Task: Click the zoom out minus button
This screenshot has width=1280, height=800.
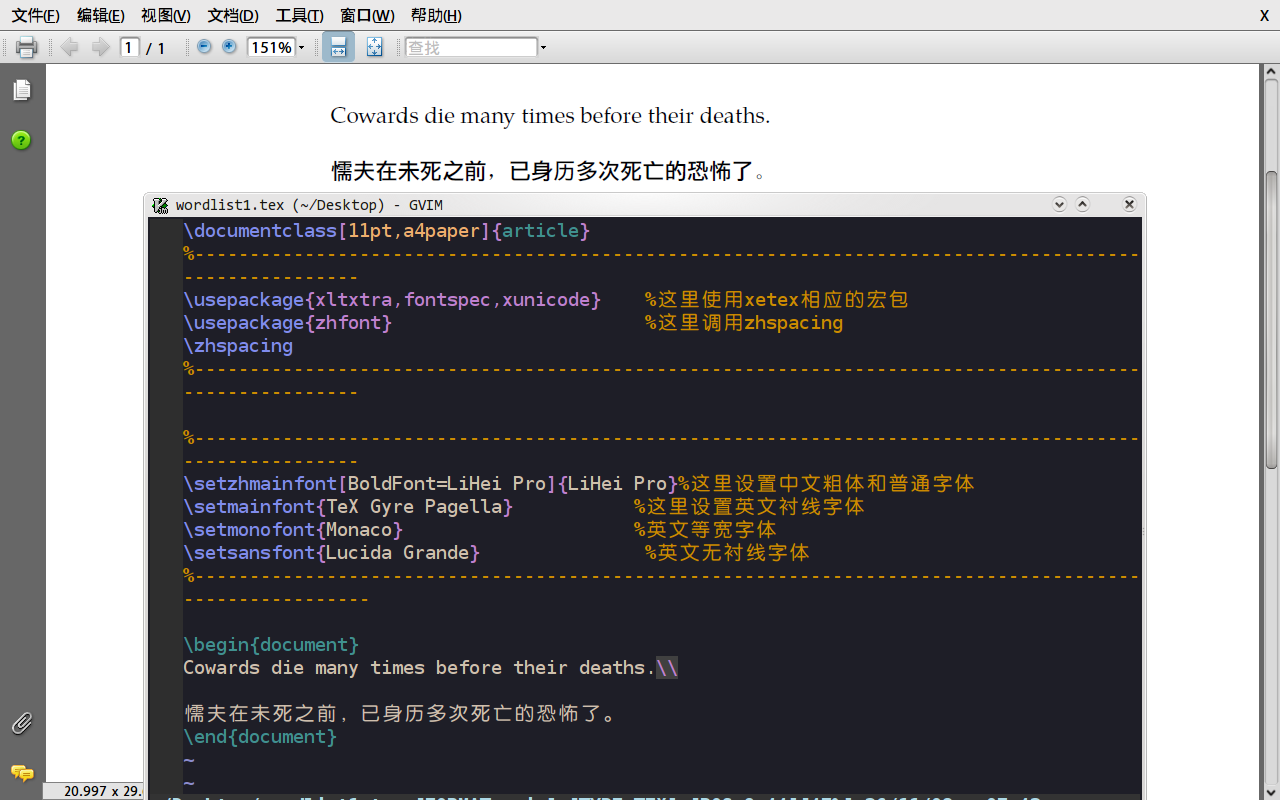Action: click(204, 47)
